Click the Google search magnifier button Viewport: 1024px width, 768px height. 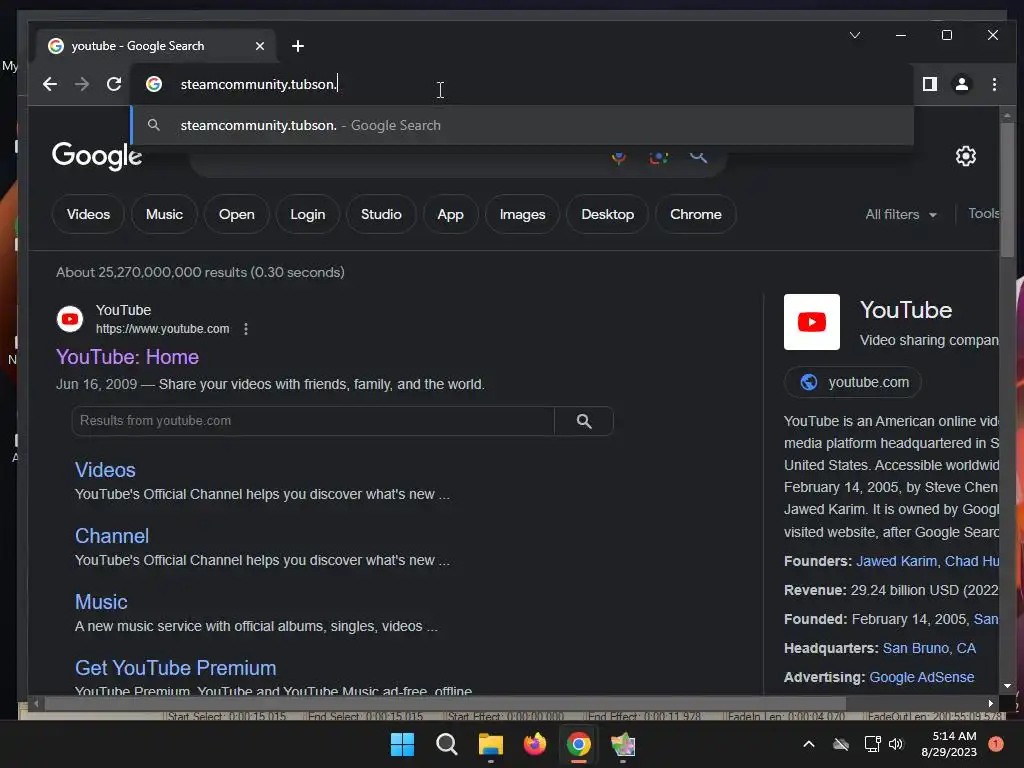click(699, 157)
